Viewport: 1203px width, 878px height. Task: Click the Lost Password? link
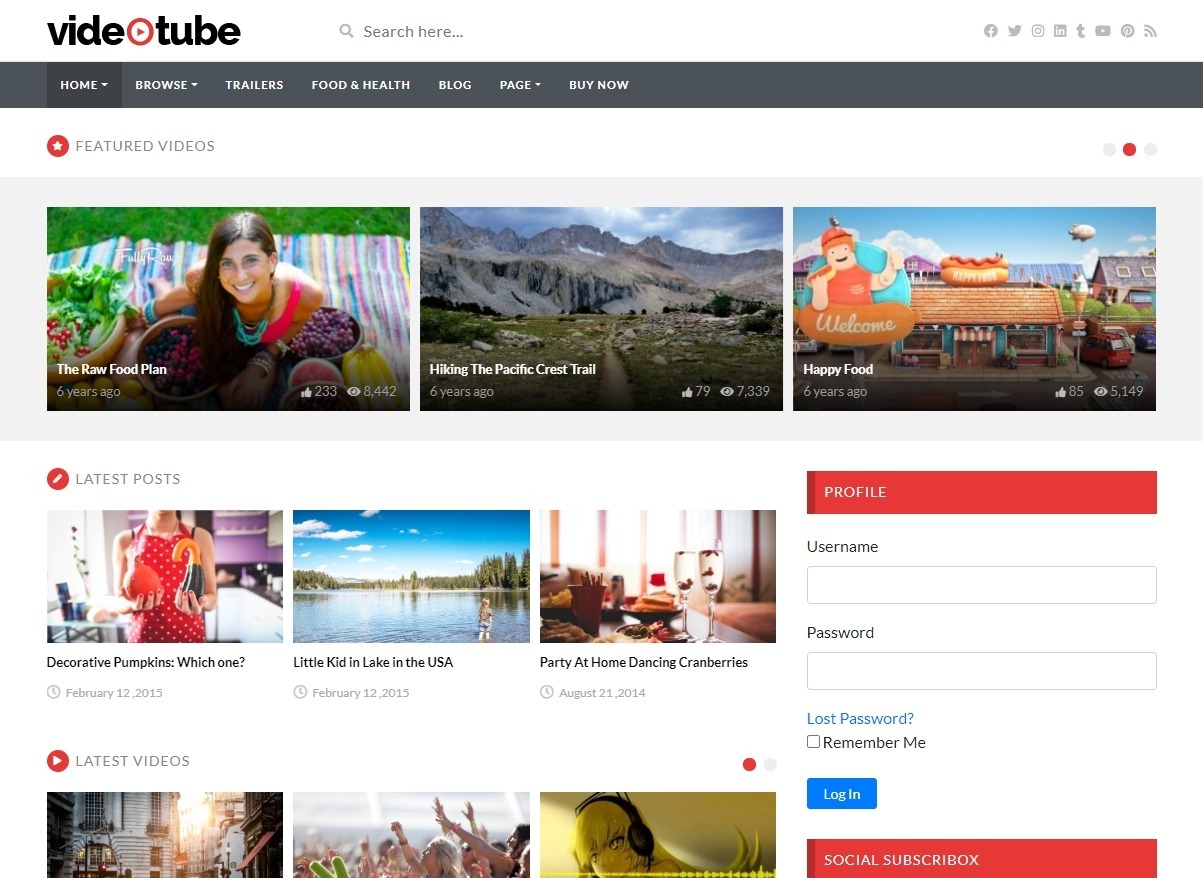[860, 718]
